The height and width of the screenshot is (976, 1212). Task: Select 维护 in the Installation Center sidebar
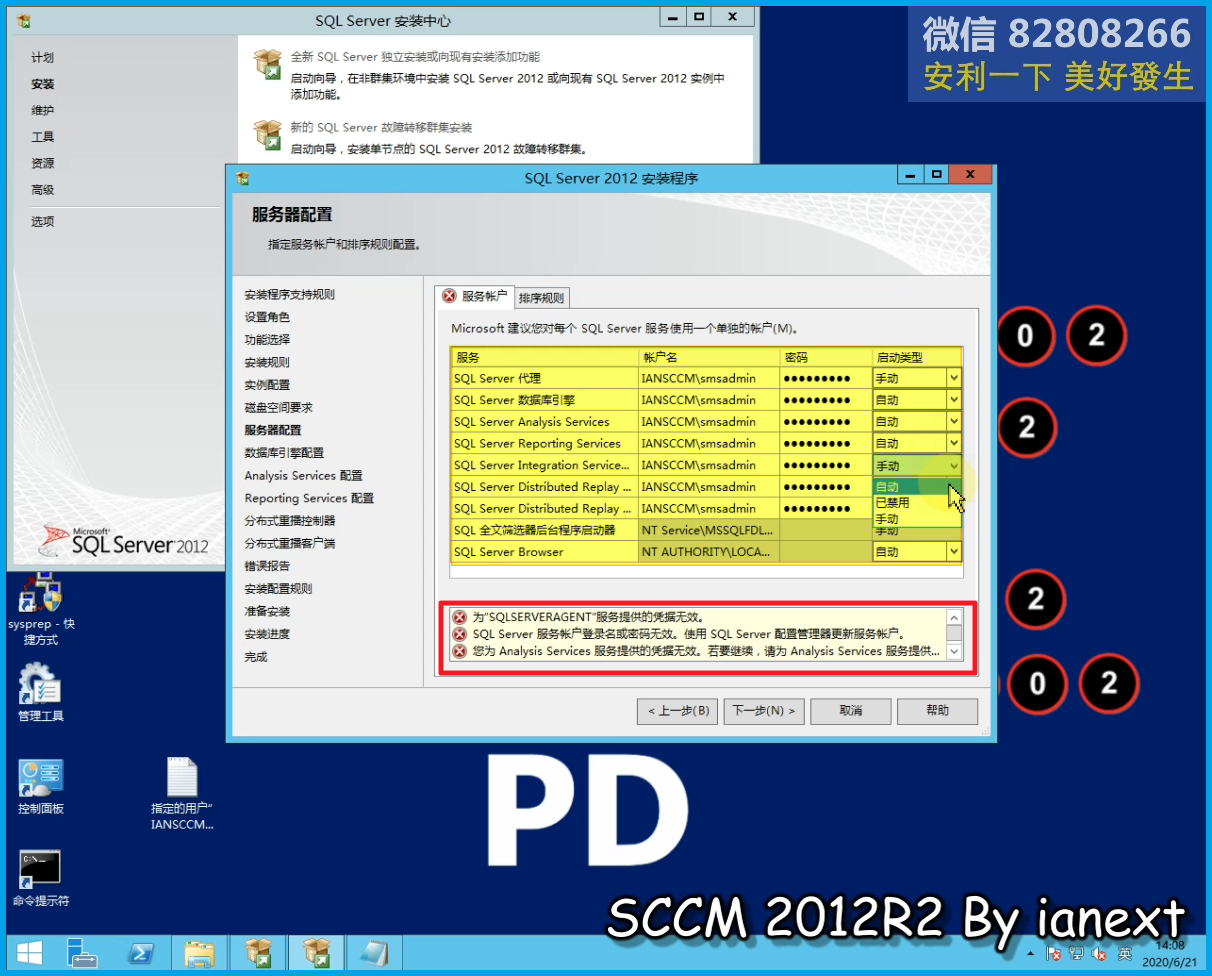42,110
